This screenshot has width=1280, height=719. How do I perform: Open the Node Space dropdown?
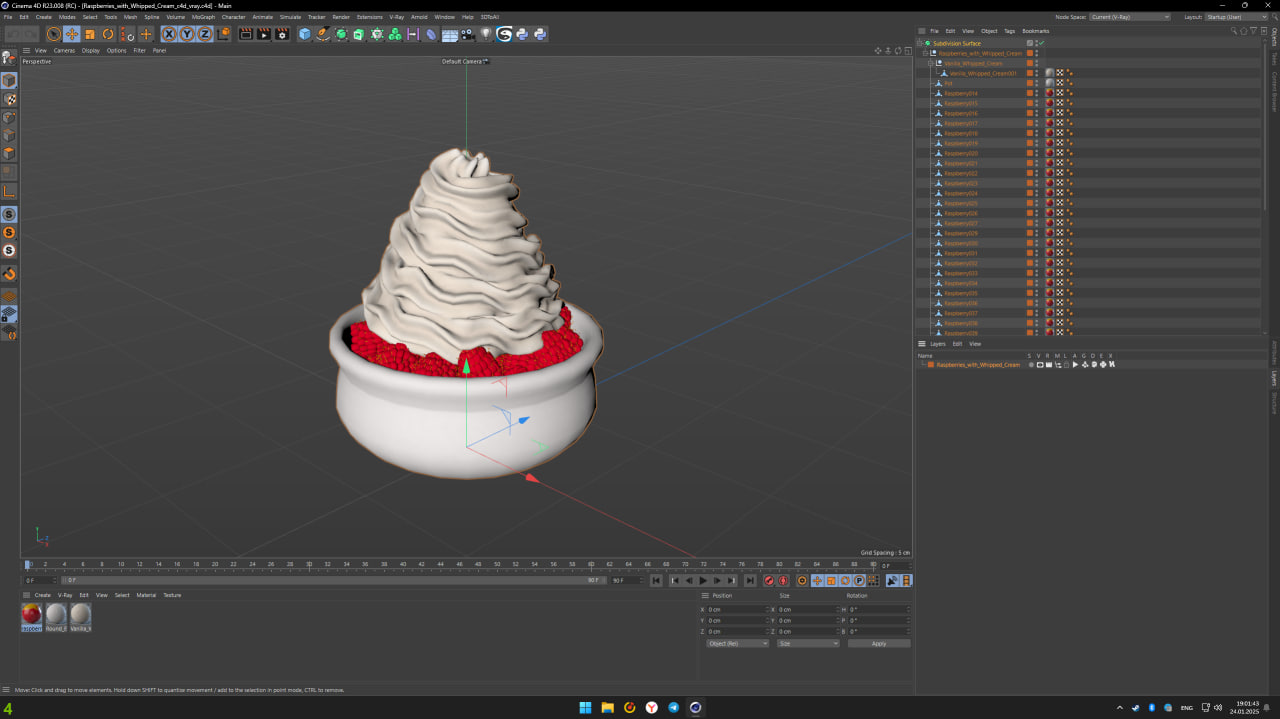pos(1129,17)
